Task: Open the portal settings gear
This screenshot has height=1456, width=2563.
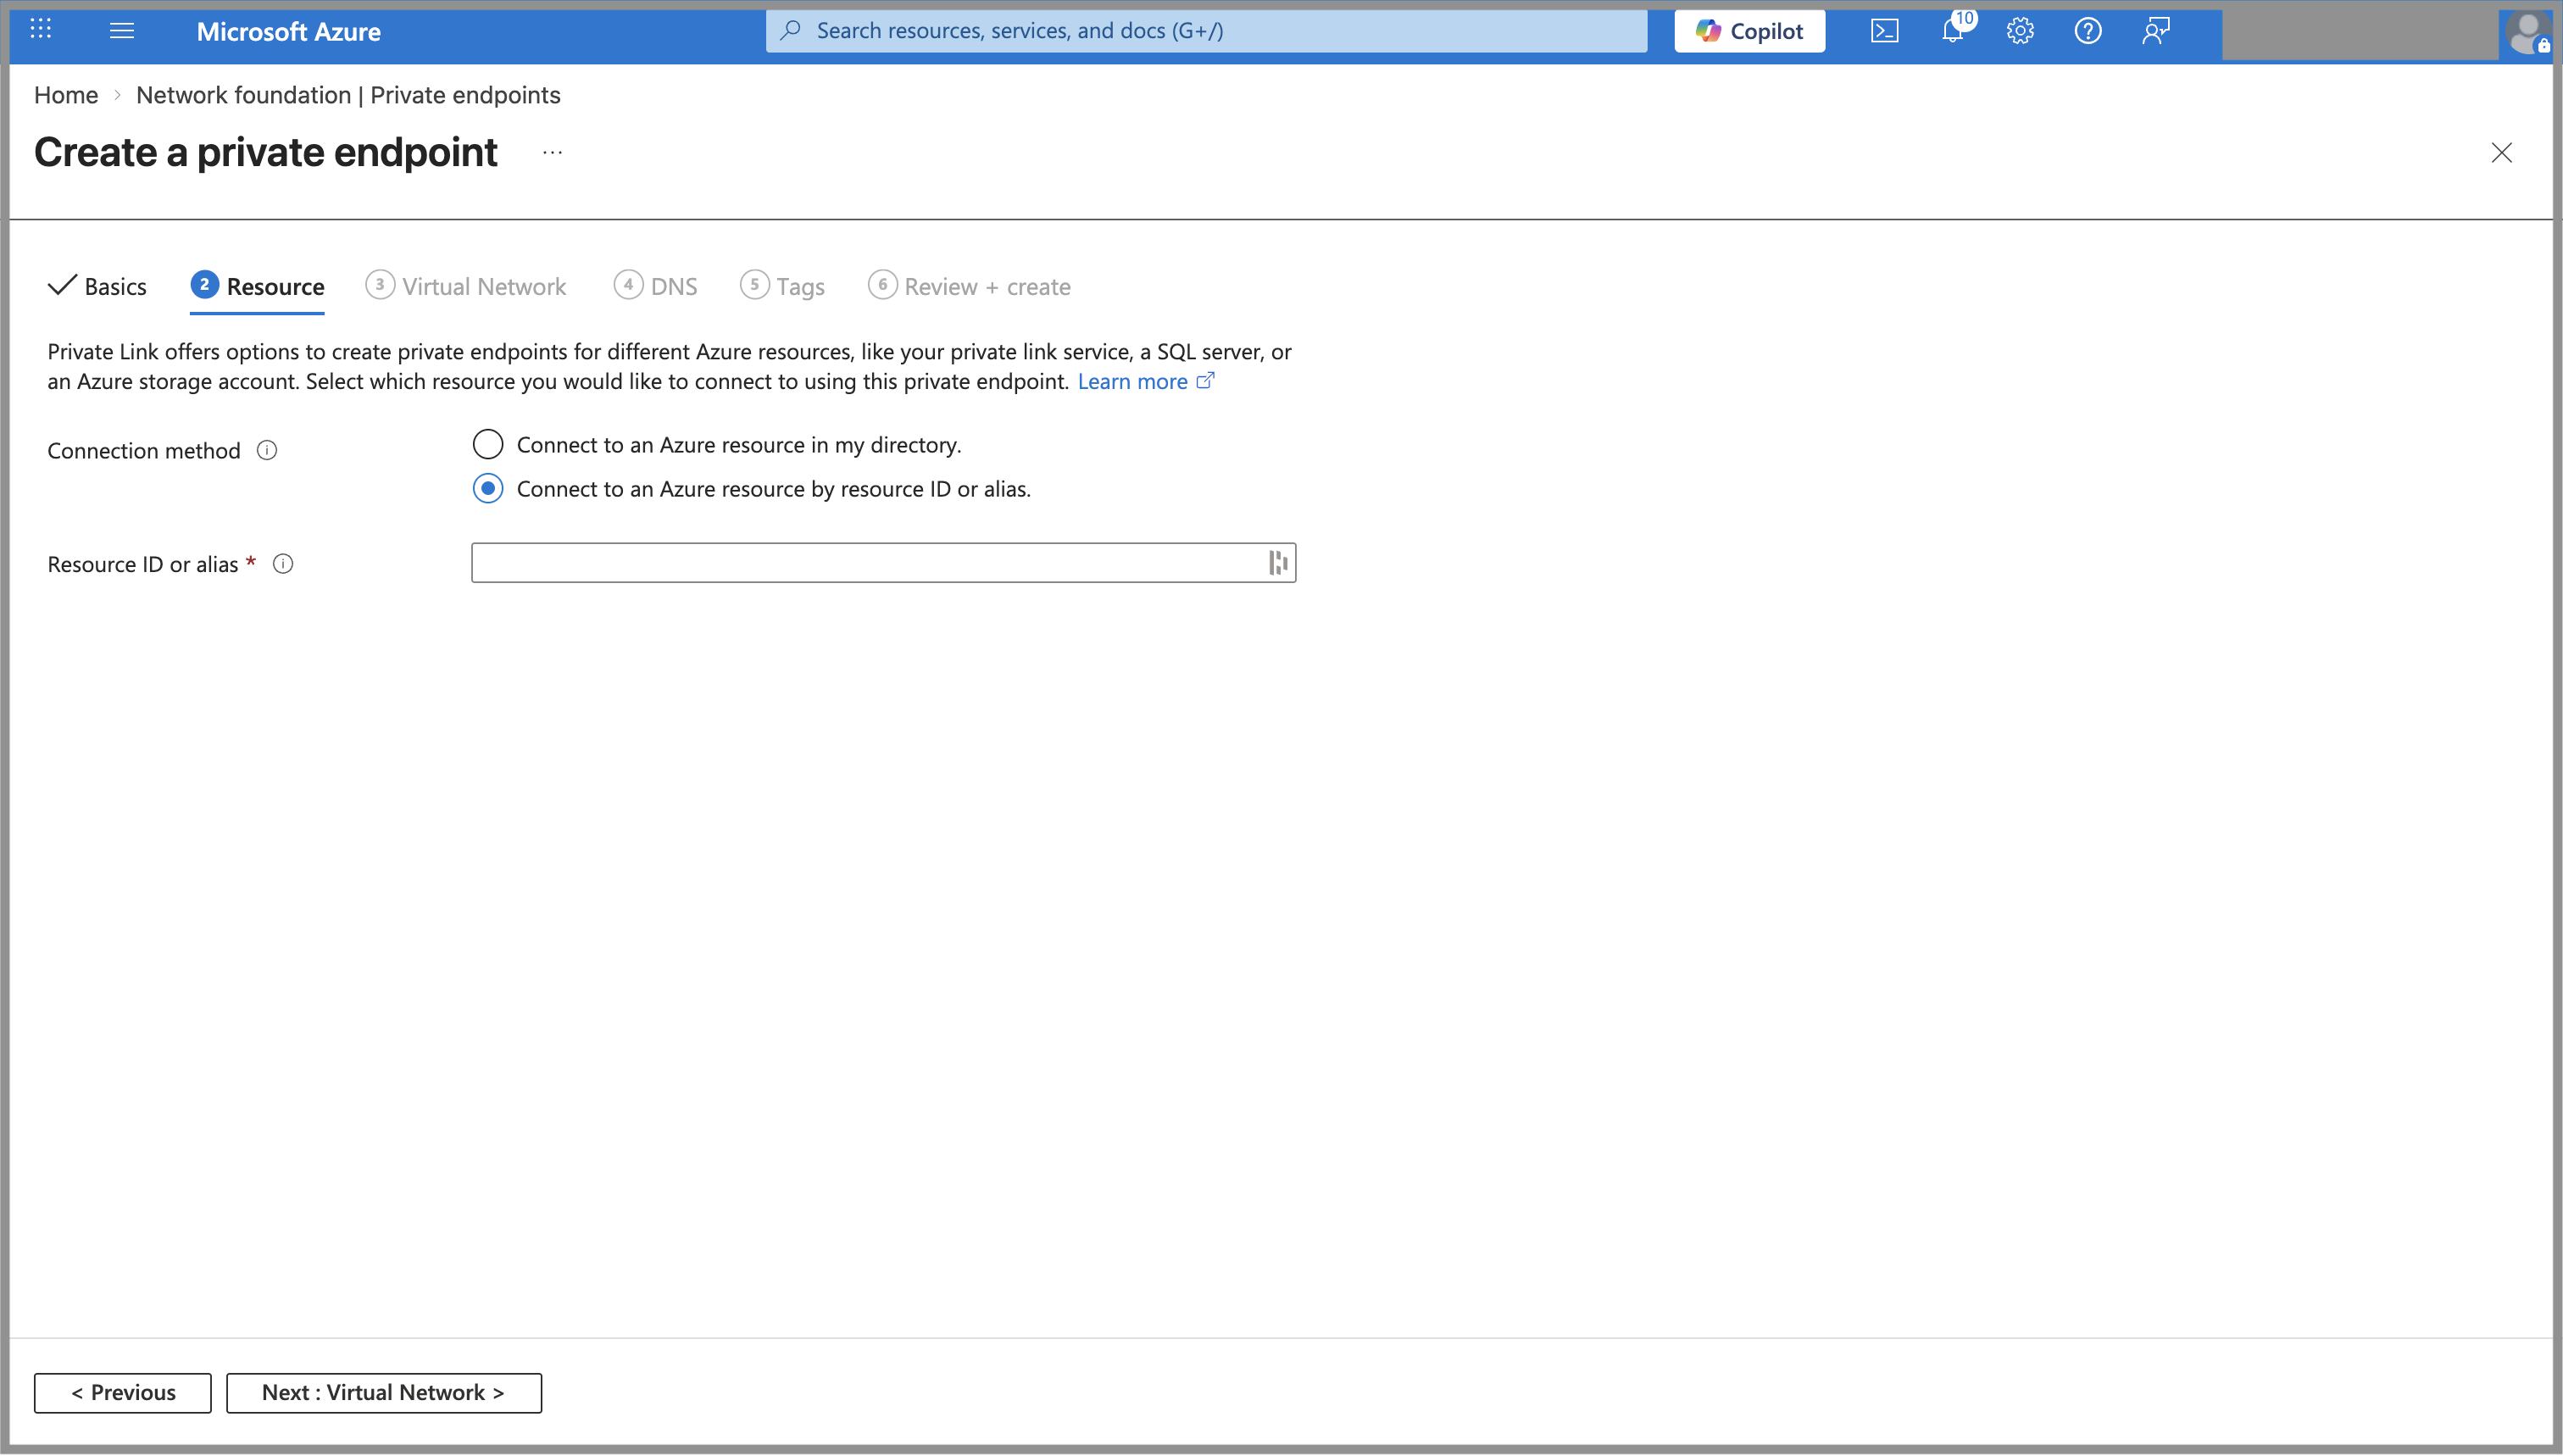Action: pos(2020,30)
